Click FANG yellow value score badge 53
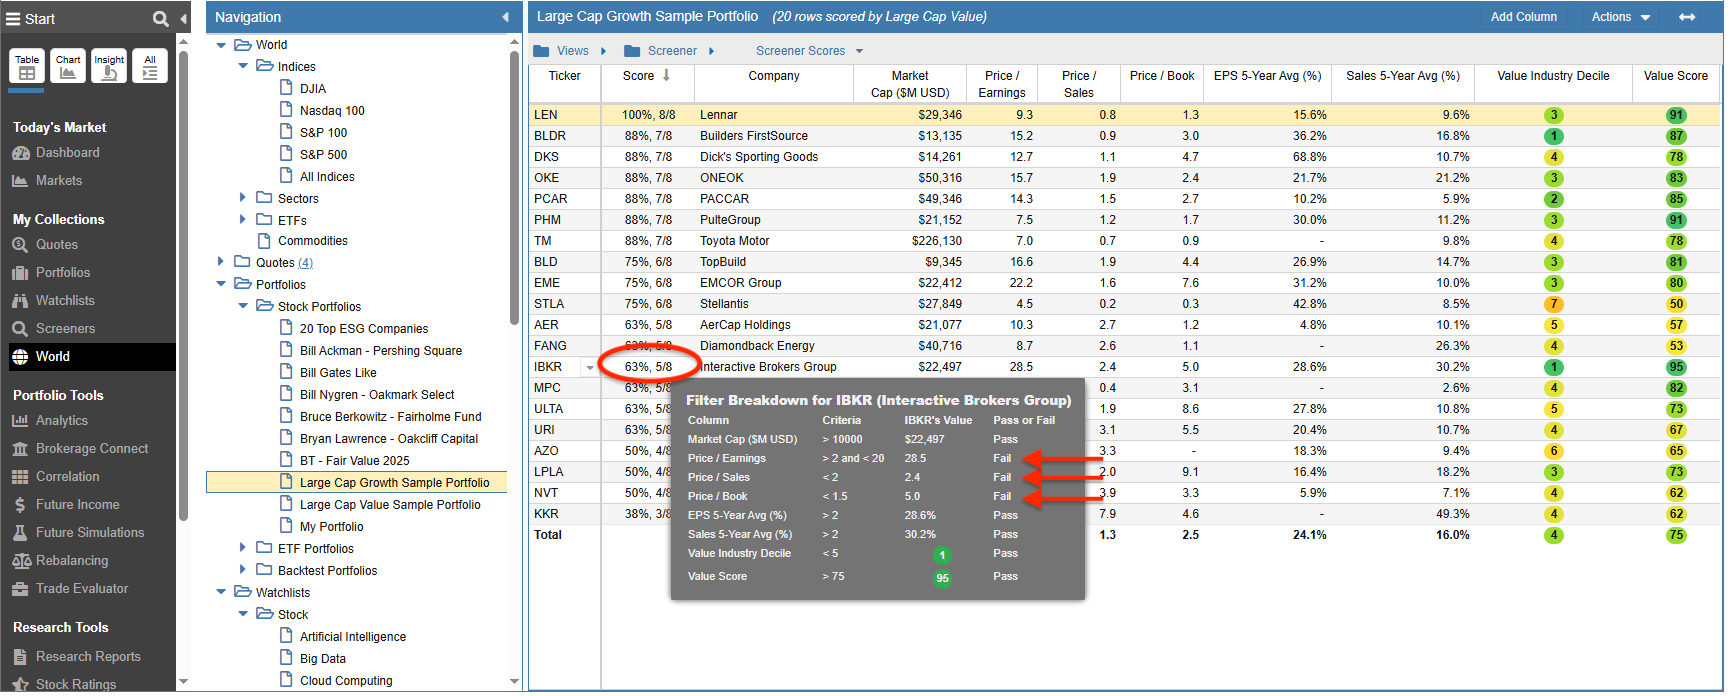1730x696 pixels. point(1676,346)
